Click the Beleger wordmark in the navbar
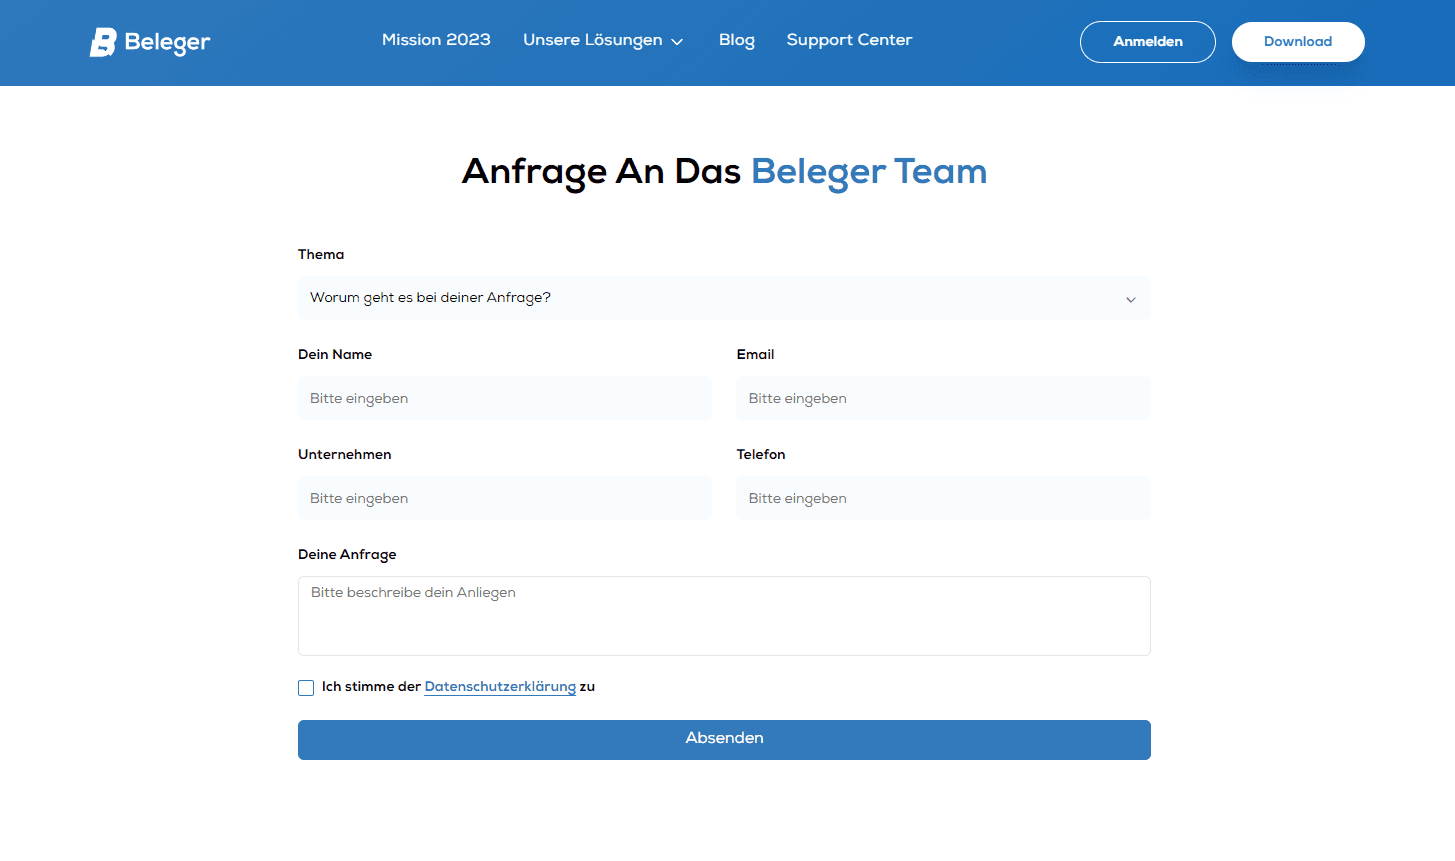 [166, 41]
